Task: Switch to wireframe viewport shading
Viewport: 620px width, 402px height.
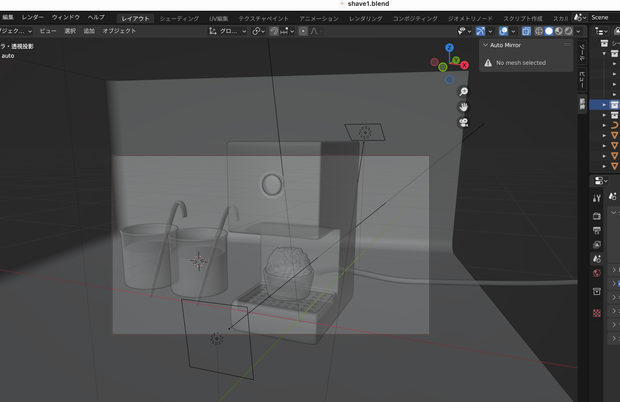Action: click(x=539, y=31)
